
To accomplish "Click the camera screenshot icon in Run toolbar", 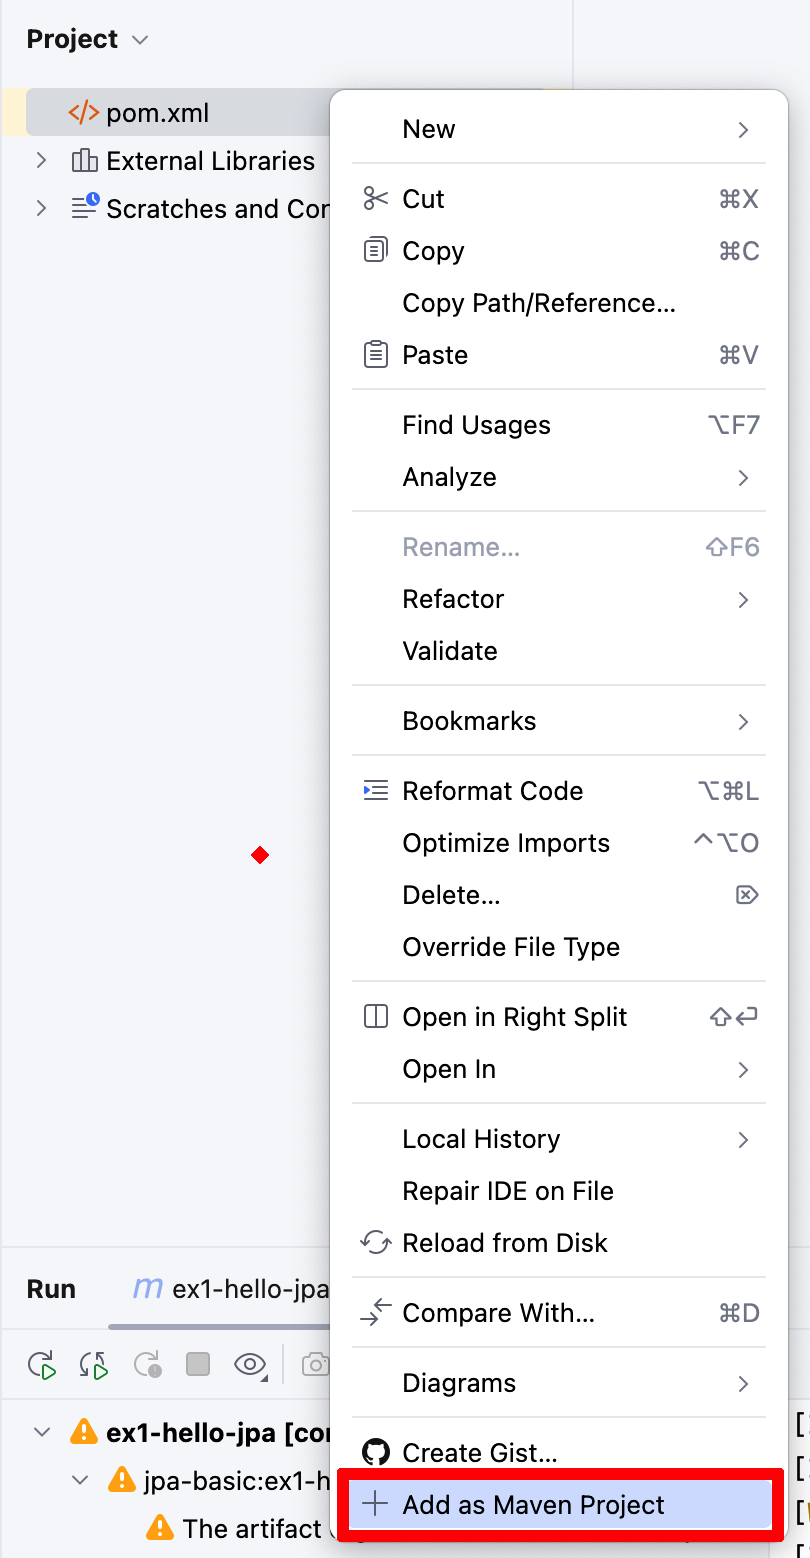I will (x=316, y=1364).
